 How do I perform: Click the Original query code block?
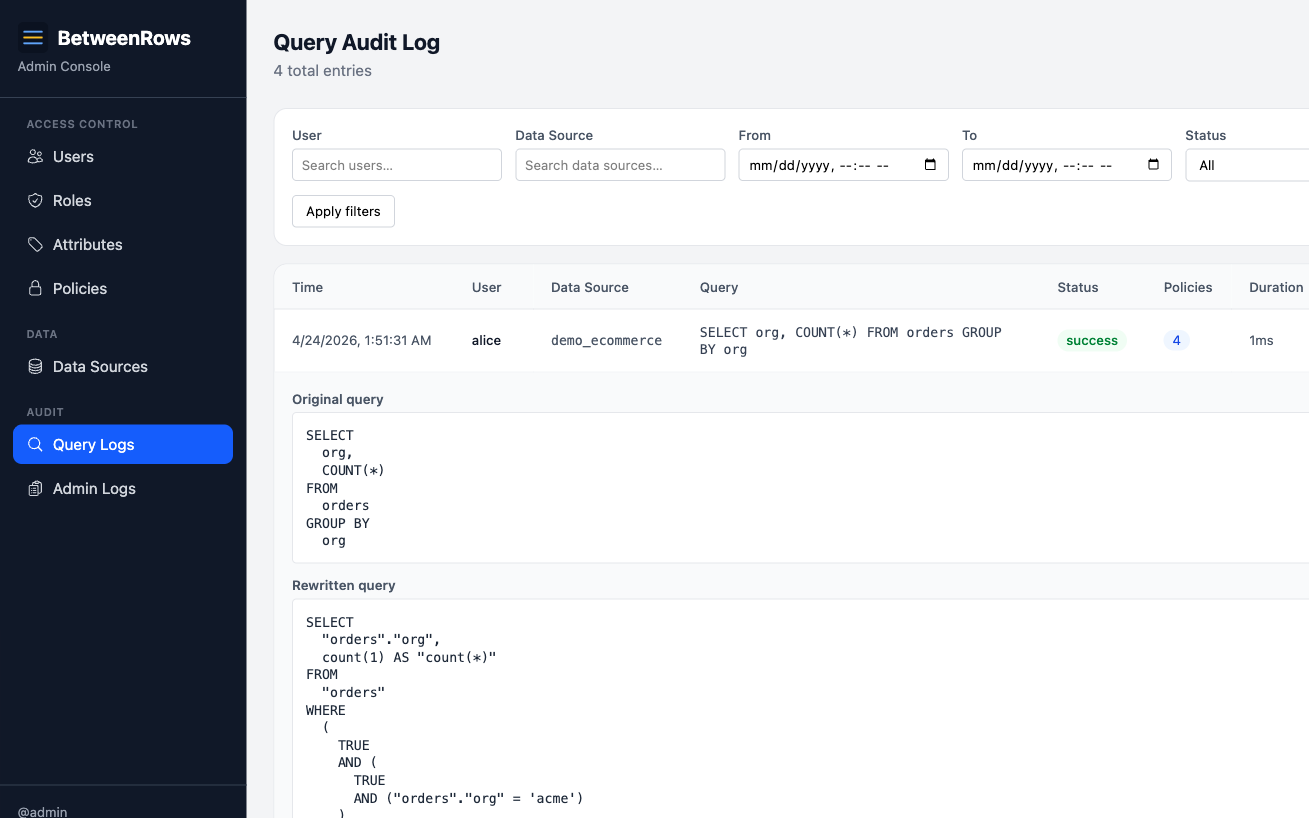pyautogui.click(x=800, y=488)
